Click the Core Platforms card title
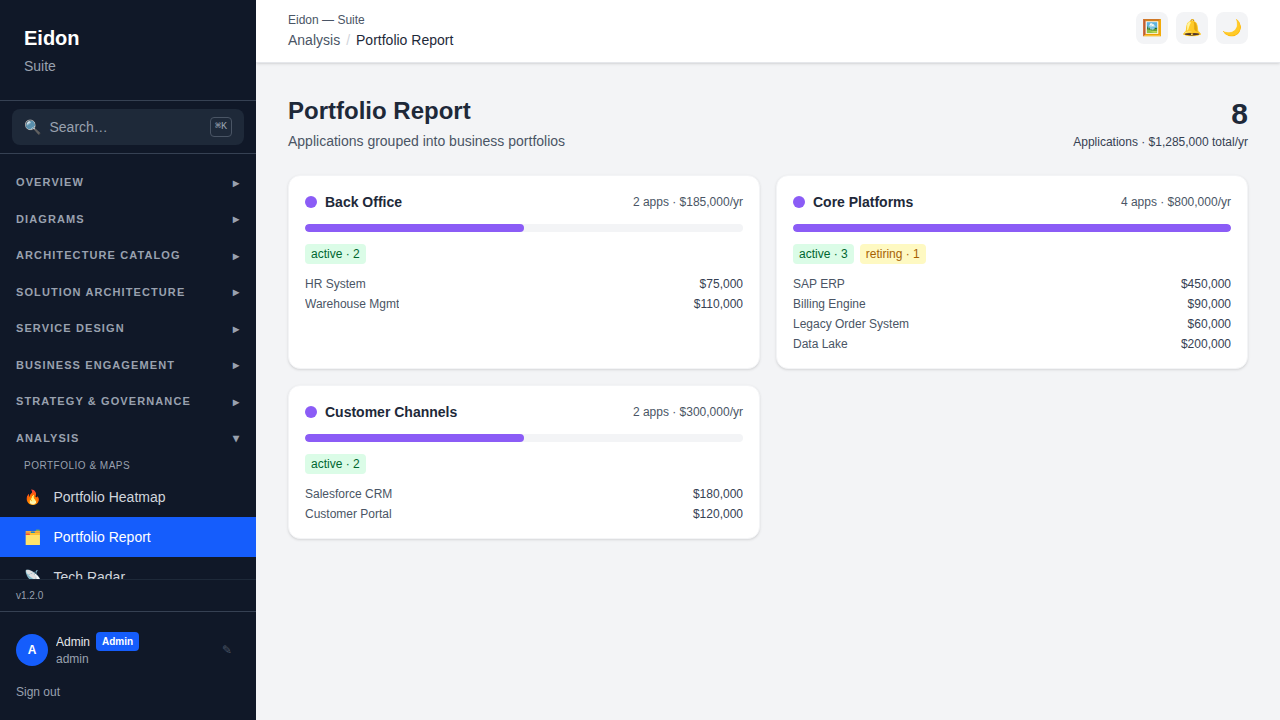This screenshot has width=1280, height=720. [863, 202]
